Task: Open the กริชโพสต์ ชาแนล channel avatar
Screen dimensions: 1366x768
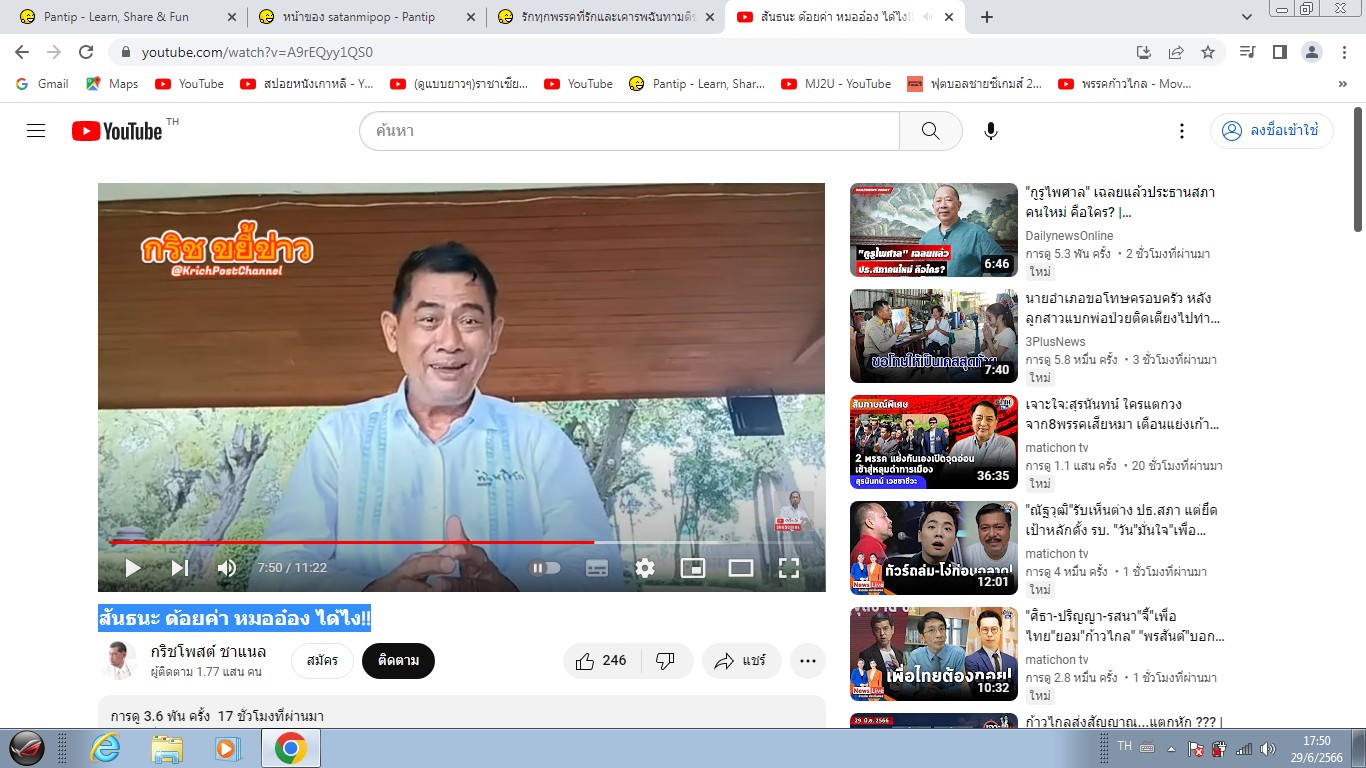Action: [x=118, y=660]
